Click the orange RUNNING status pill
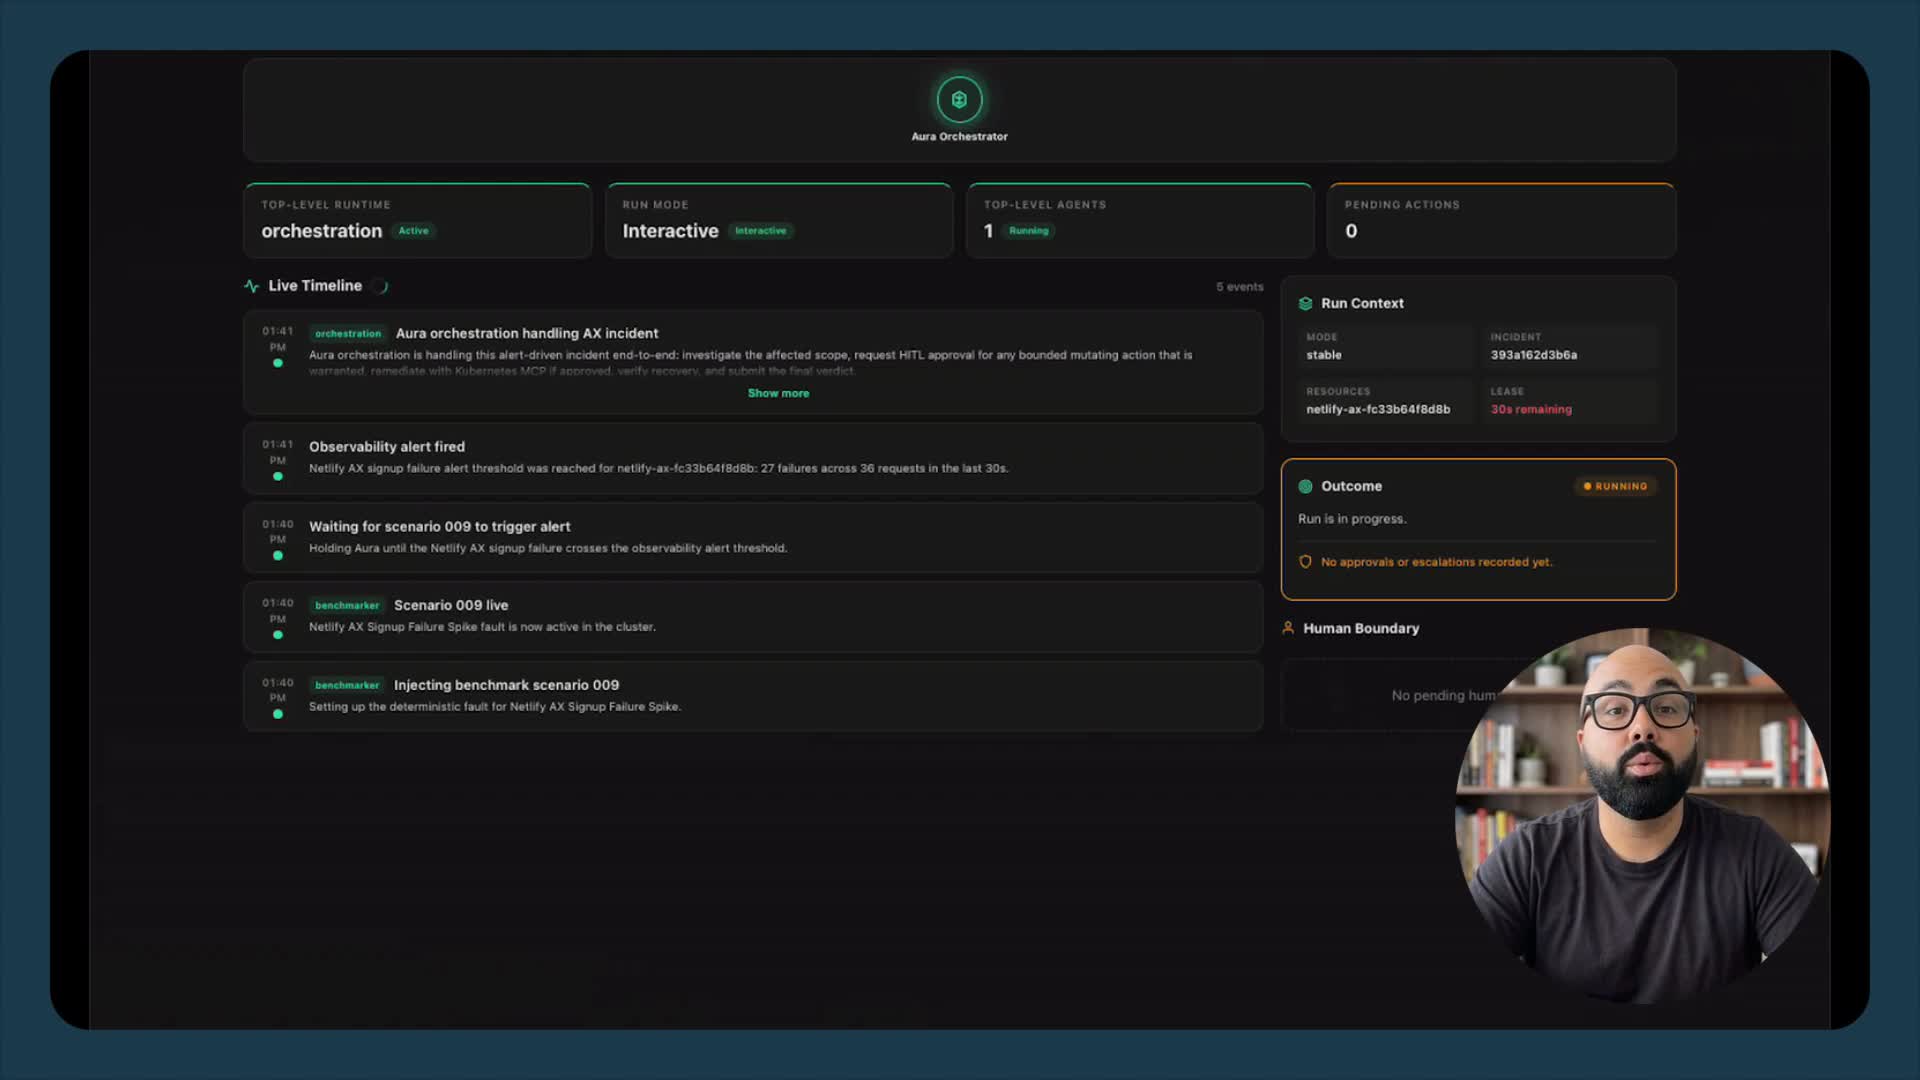This screenshot has width=1920, height=1080. 1615,487
